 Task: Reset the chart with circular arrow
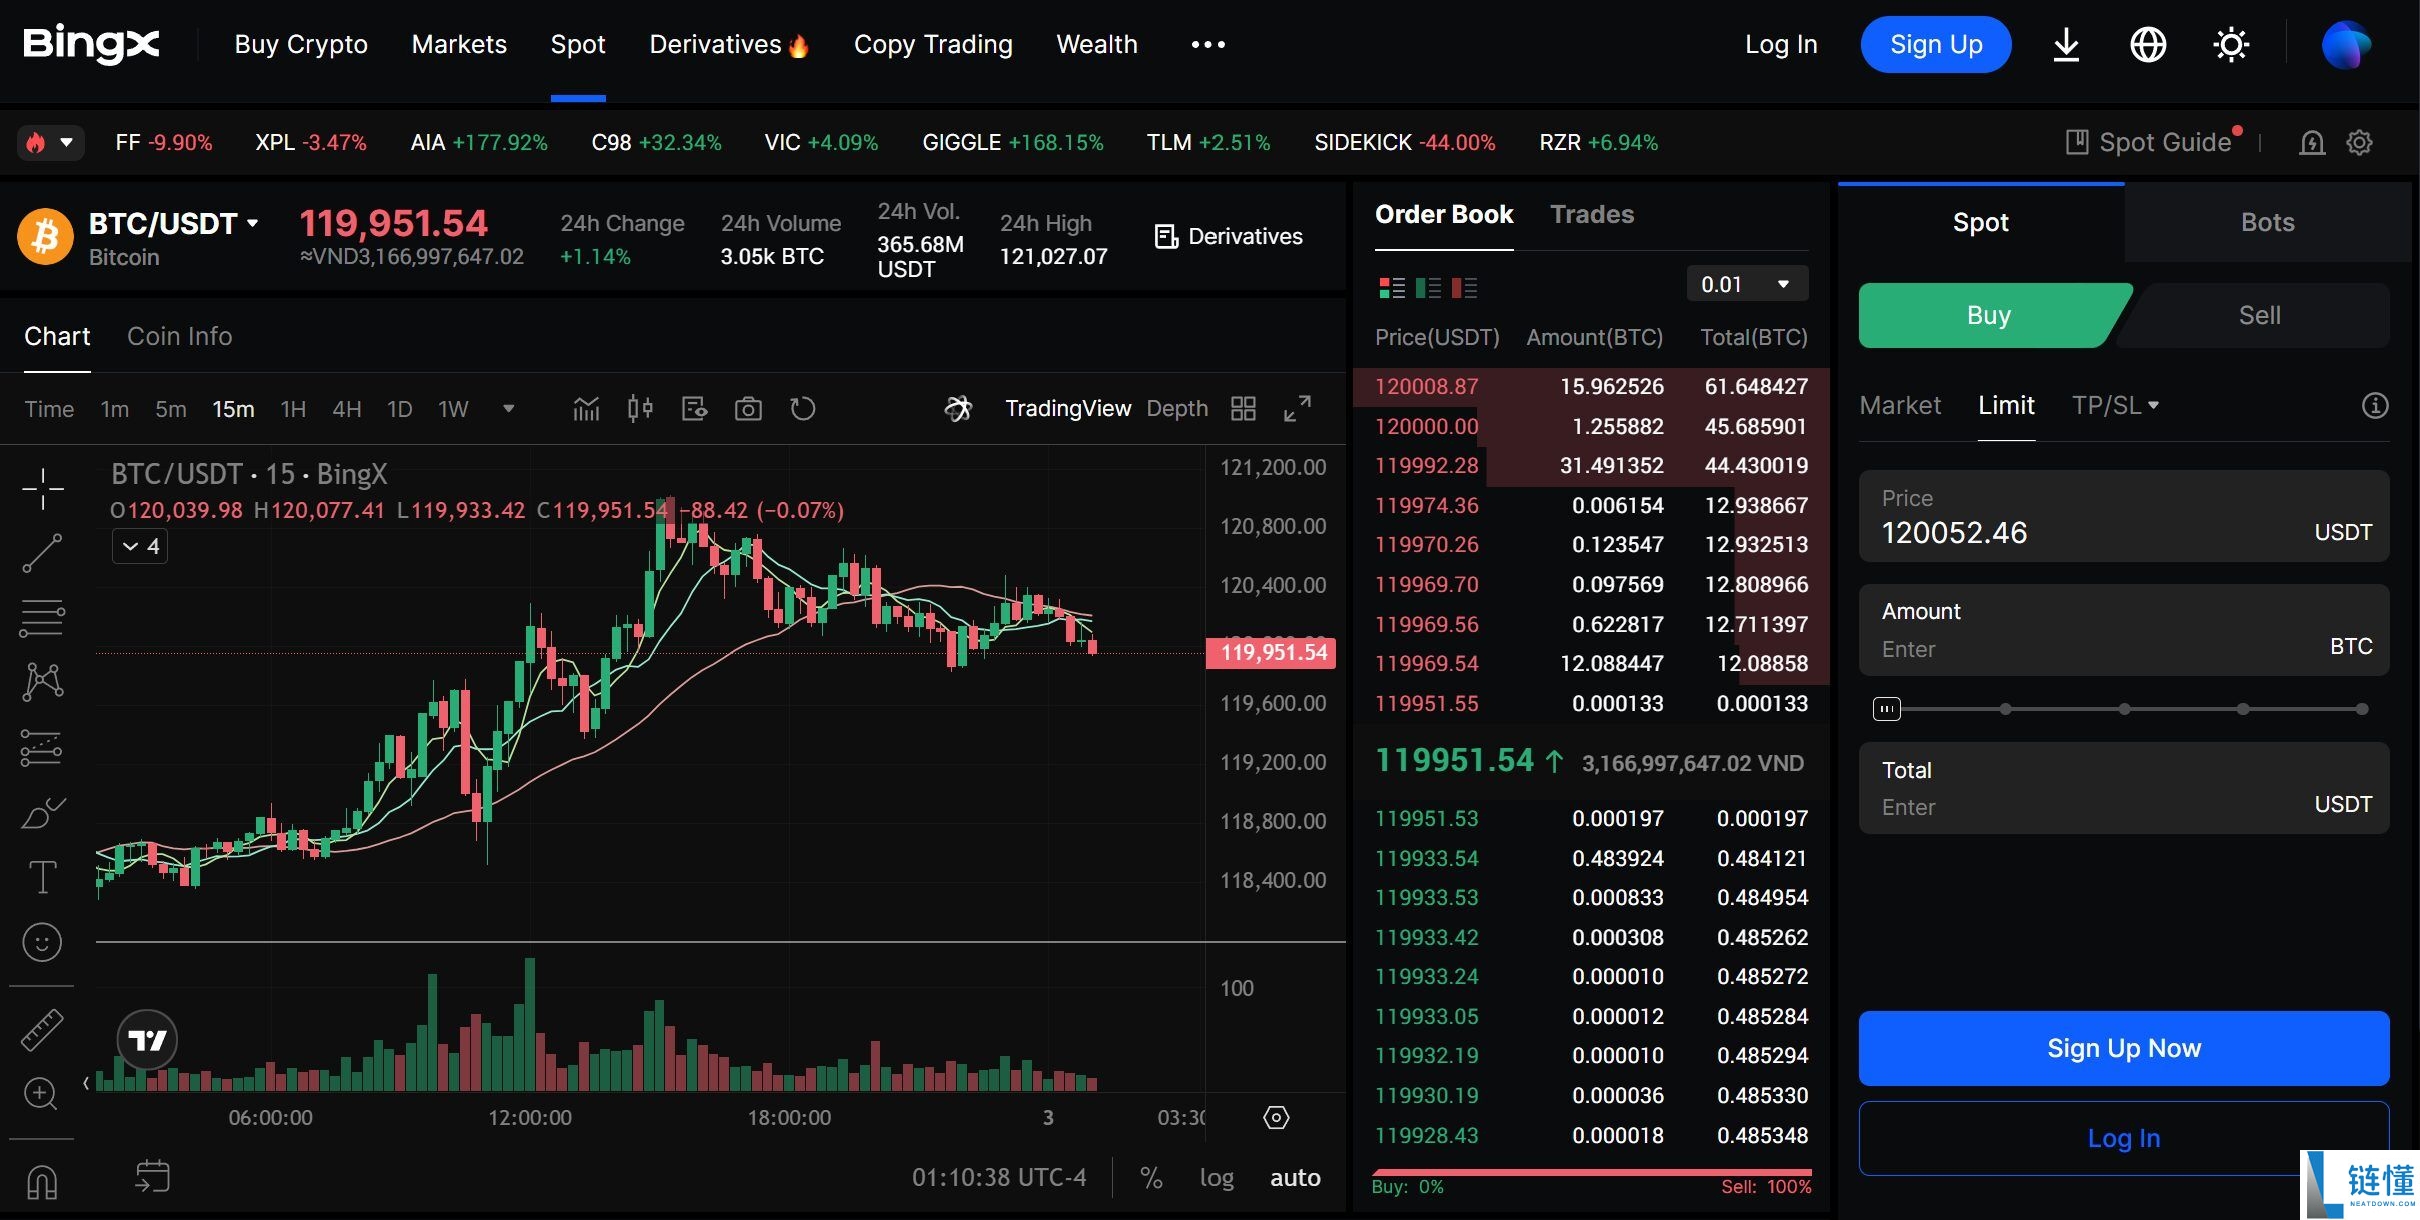coord(802,409)
